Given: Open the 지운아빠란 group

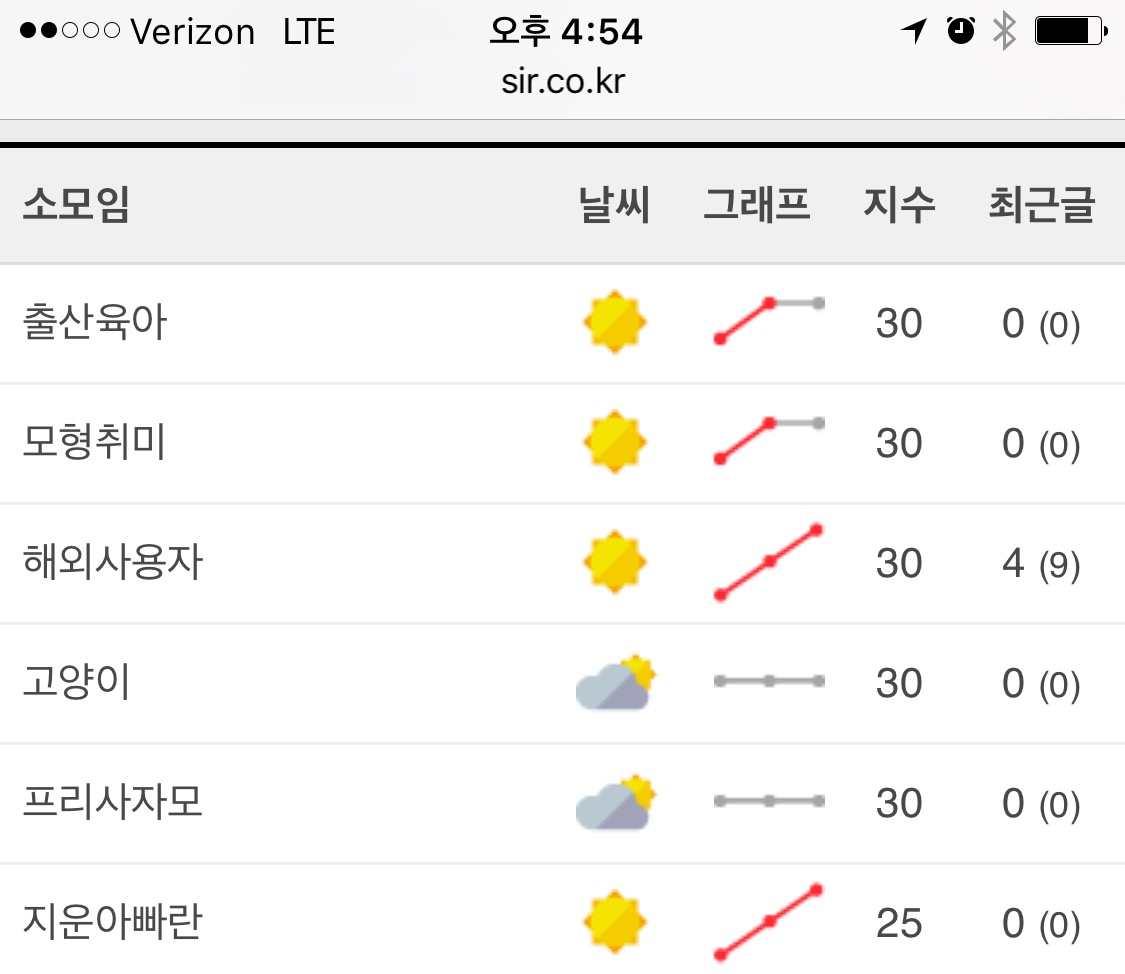Looking at the screenshot, I should (113, 922).
